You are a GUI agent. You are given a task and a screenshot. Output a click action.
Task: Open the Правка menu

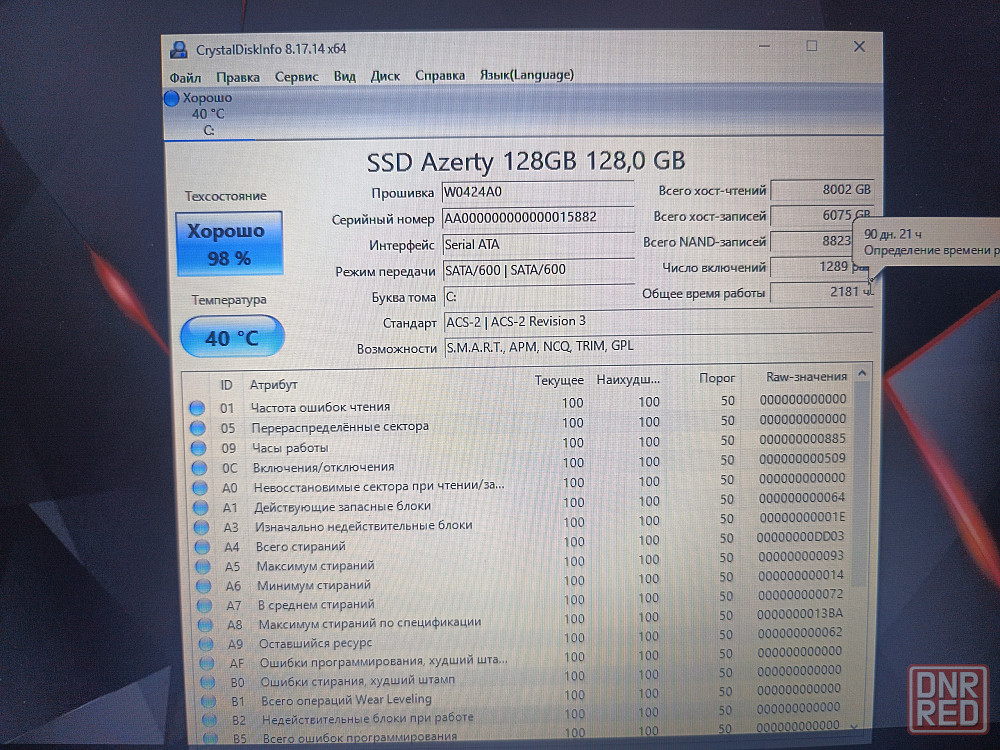(238, 77)
